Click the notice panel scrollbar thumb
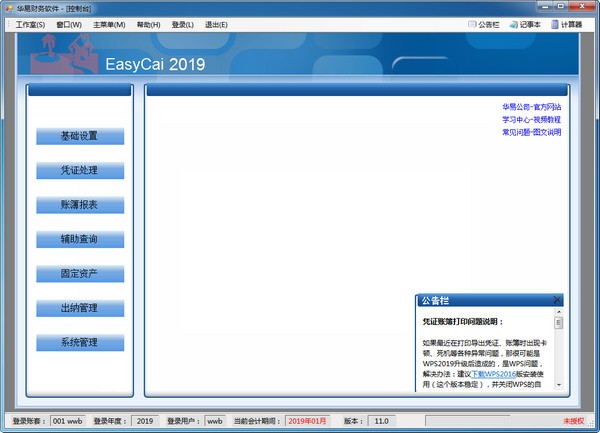The height and width of the screenshot is (433, 600). coord(559,323)
